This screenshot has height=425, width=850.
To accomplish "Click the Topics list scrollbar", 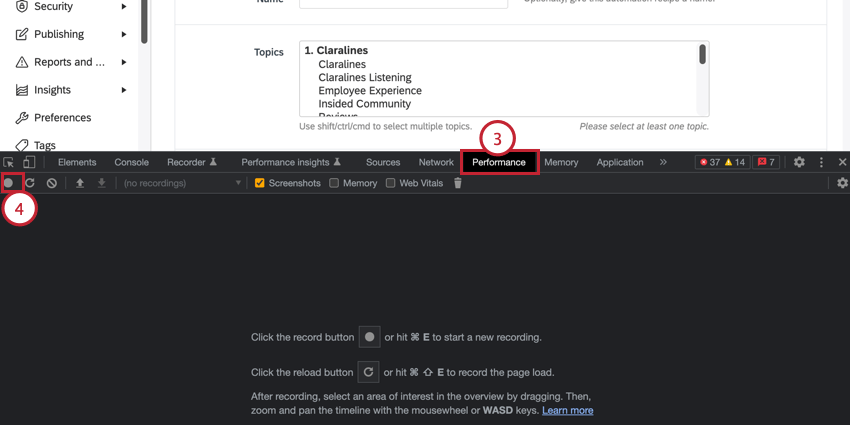I will click(703, 54).
